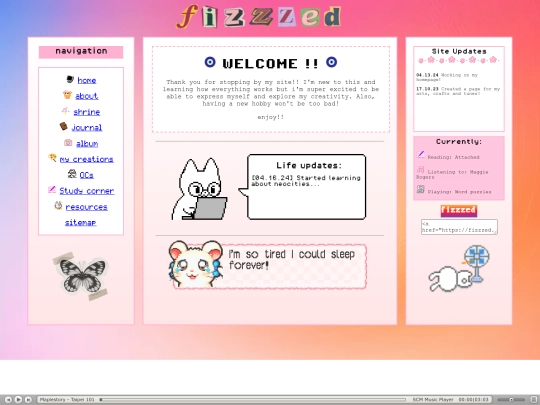Click the music player track progress bar

(253, 399)
